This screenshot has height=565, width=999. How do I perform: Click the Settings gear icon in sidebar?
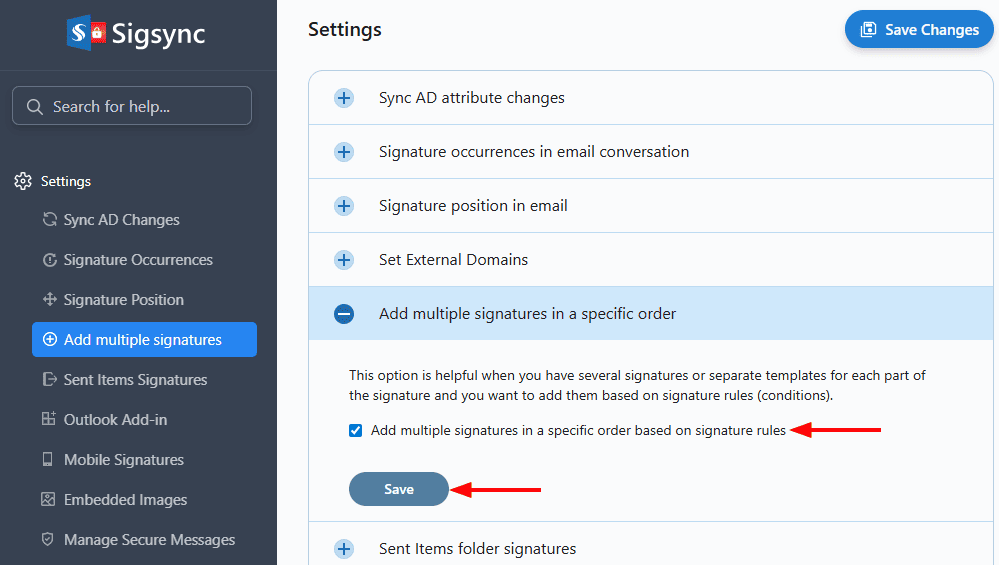pyautogui.click(x=23, y=181)
